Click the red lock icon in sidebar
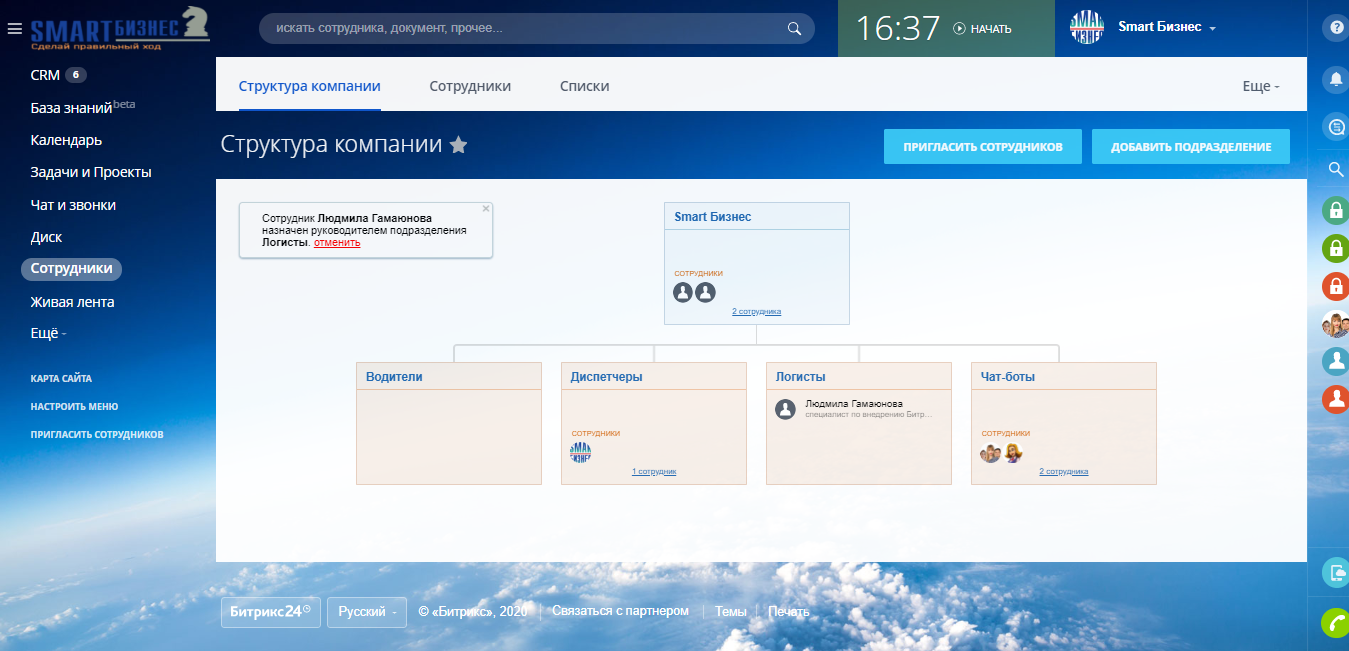Screen dimensions: 1349x651 [x=1335, y=287]
